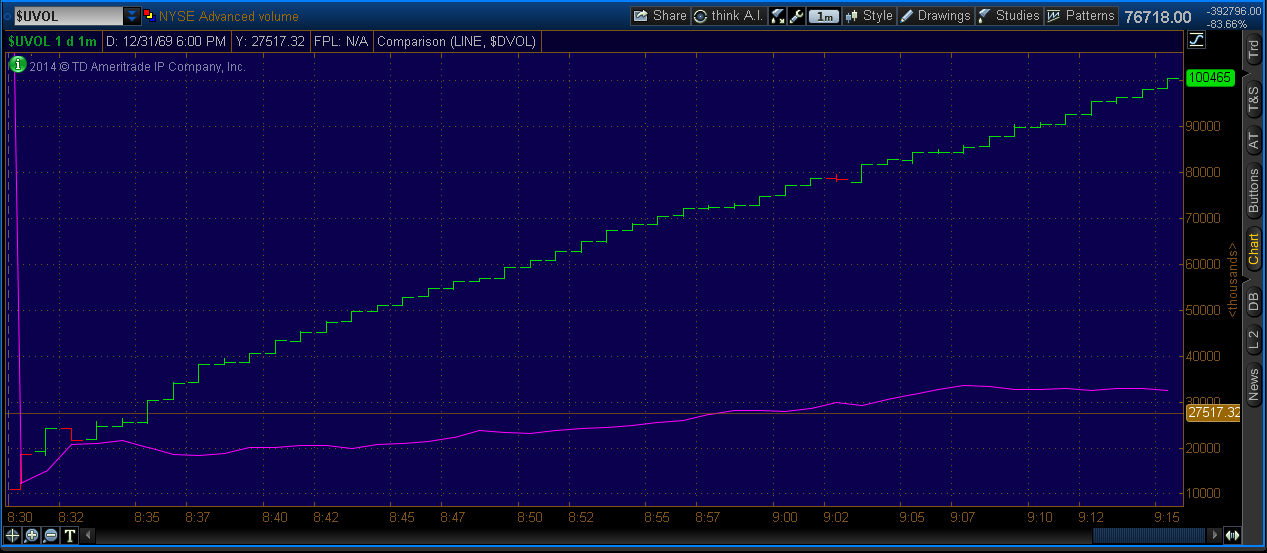Image resolution: width=1267 pixels, height=553 pixels.
Task: Click the 8:30 time axis label
Action: [x=20, y=517]
